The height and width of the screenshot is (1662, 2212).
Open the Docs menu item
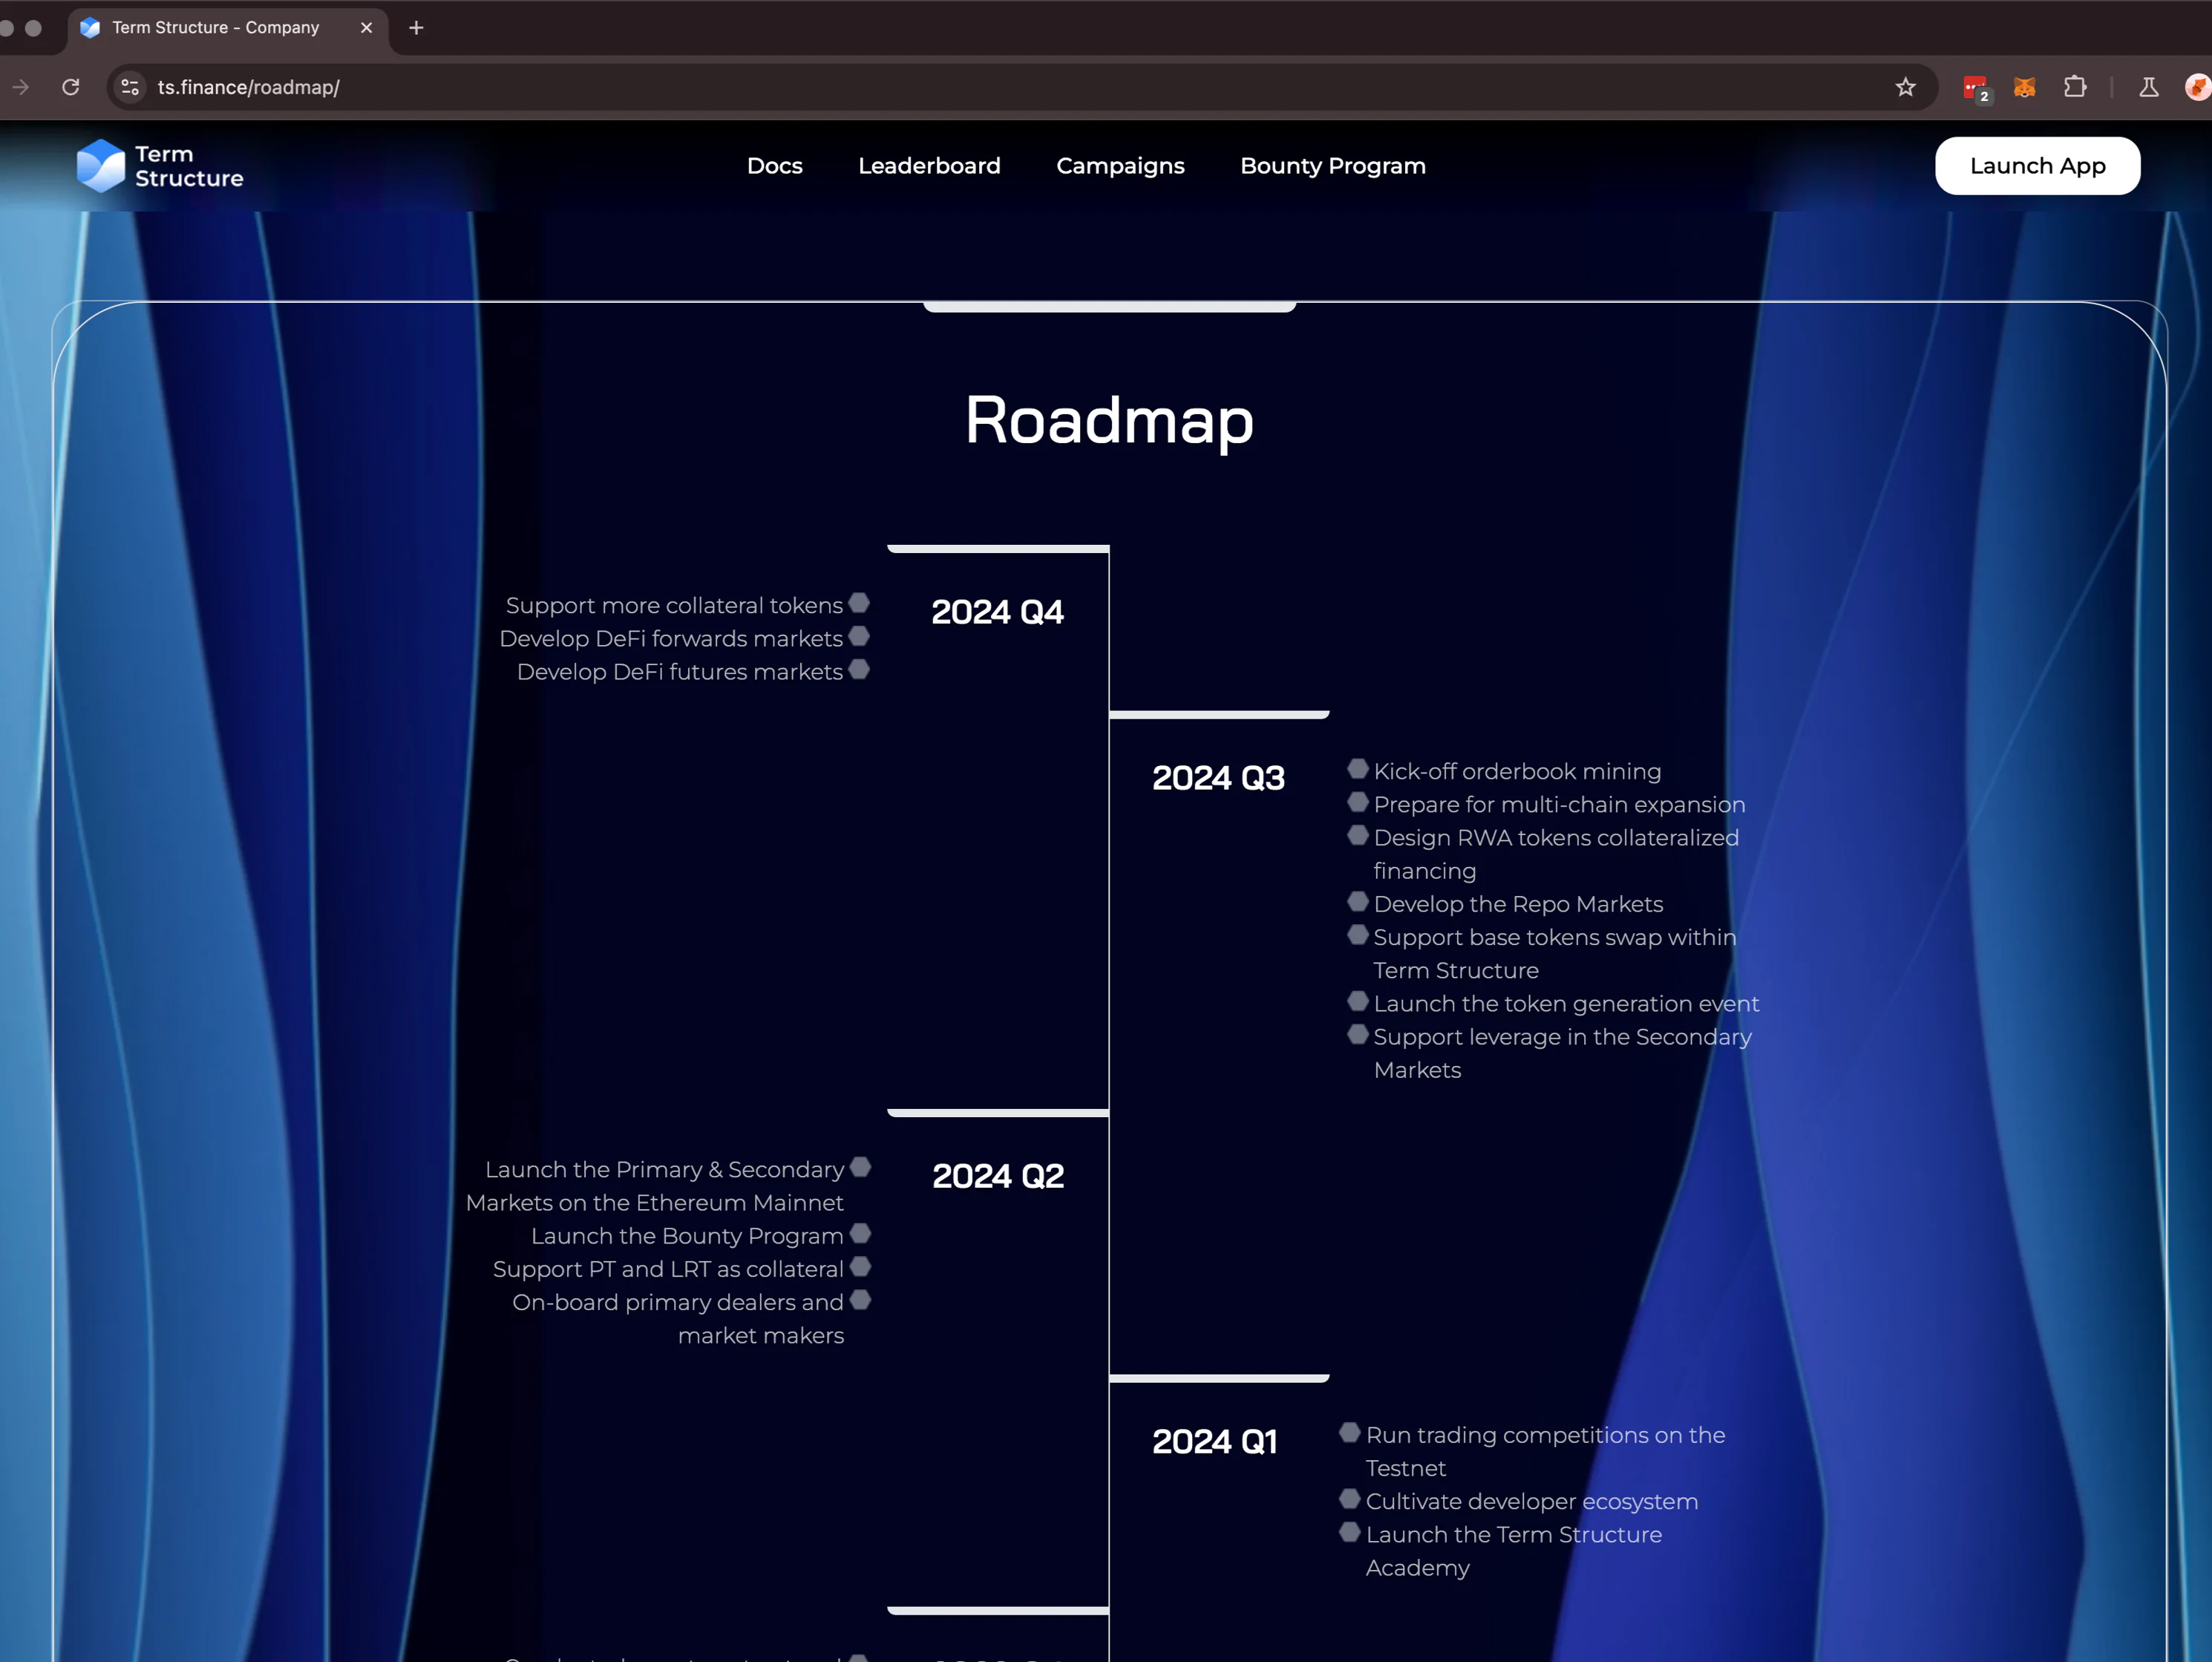(x=775, y=166)
